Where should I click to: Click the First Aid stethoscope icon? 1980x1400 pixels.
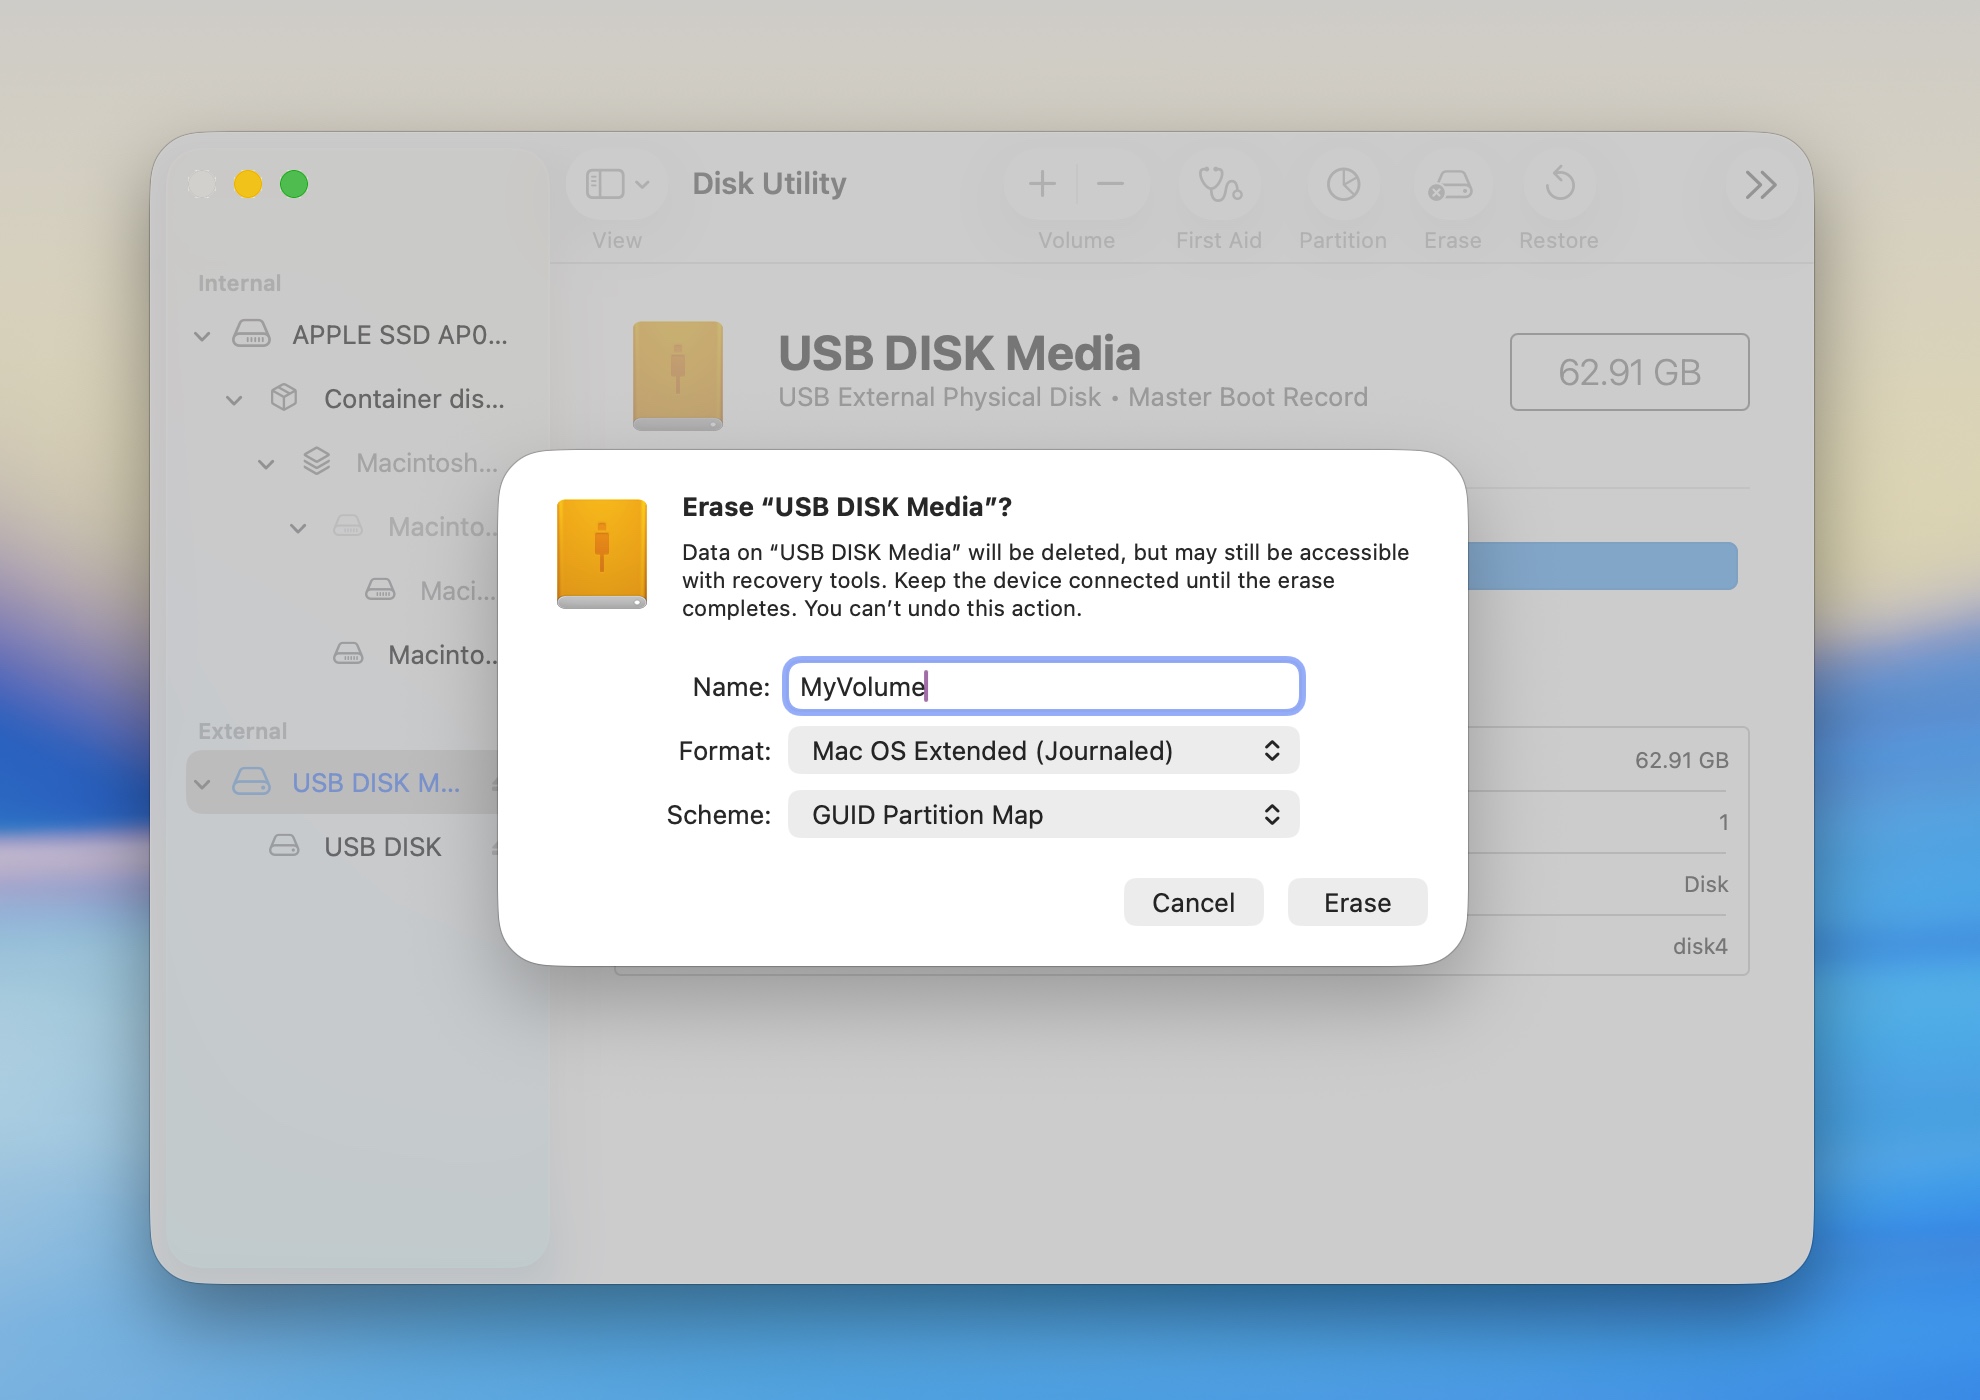(x=1219, y=185)
